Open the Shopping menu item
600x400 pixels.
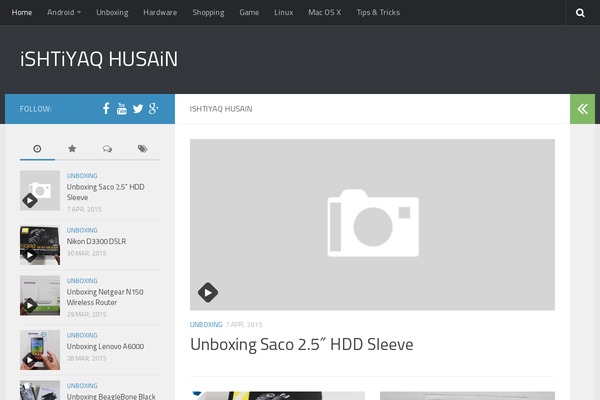[208, 13]
